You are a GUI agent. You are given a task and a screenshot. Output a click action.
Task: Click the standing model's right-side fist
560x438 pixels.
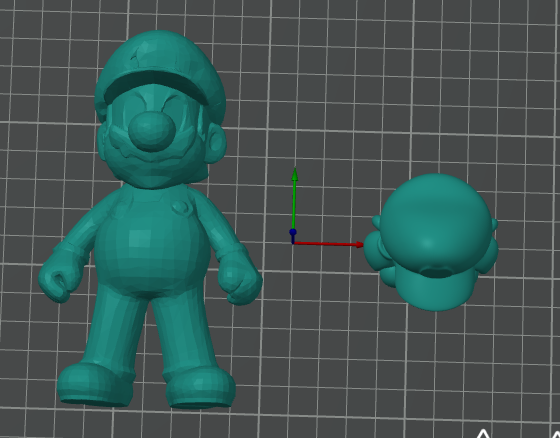click(x=241, y=282)
